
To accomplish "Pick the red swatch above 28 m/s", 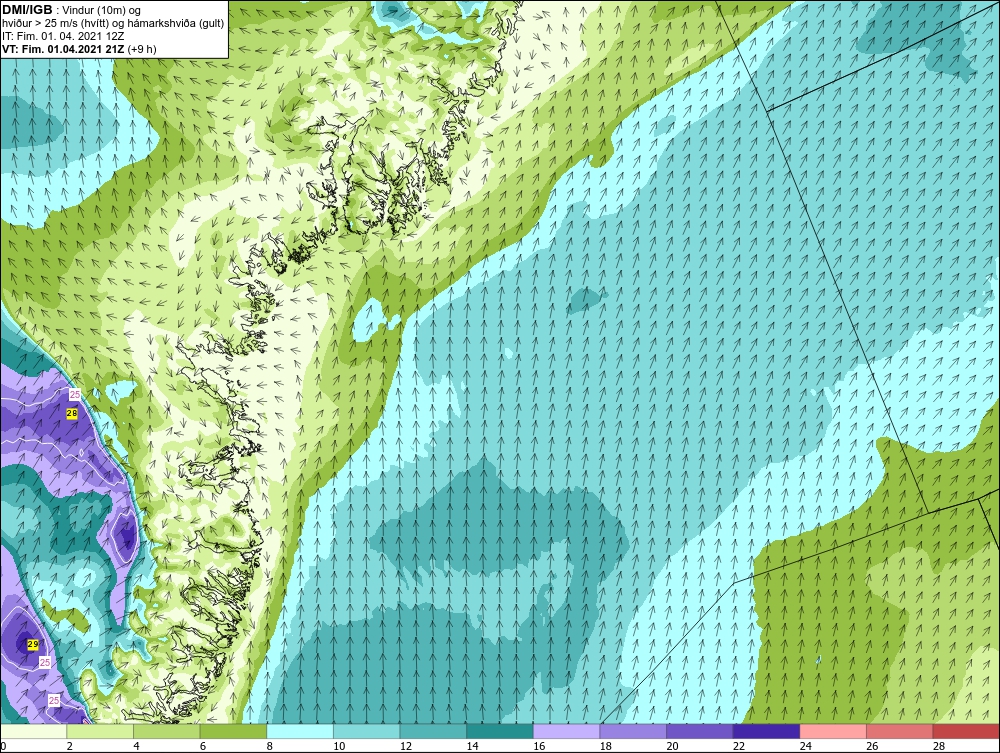I will pos(966,731).
